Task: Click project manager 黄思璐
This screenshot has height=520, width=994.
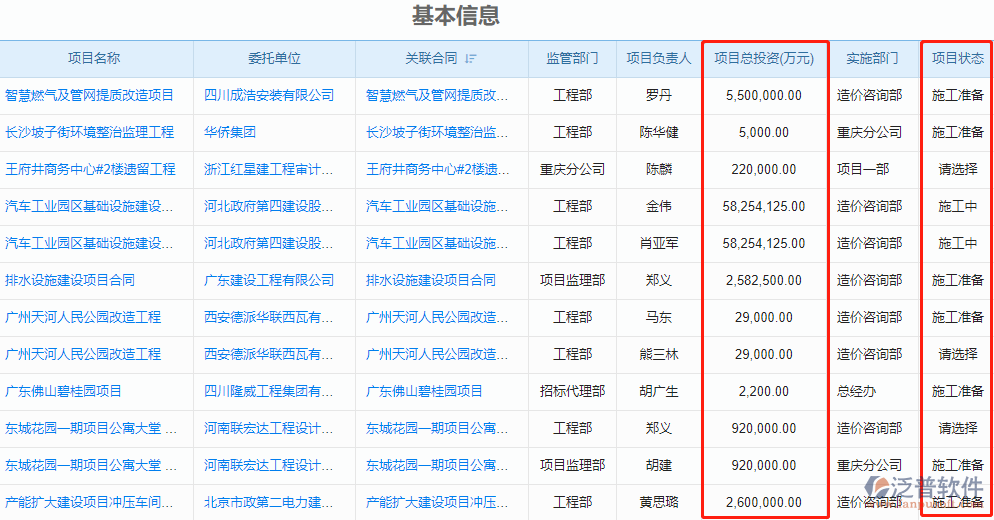Action: pos(659,502)
